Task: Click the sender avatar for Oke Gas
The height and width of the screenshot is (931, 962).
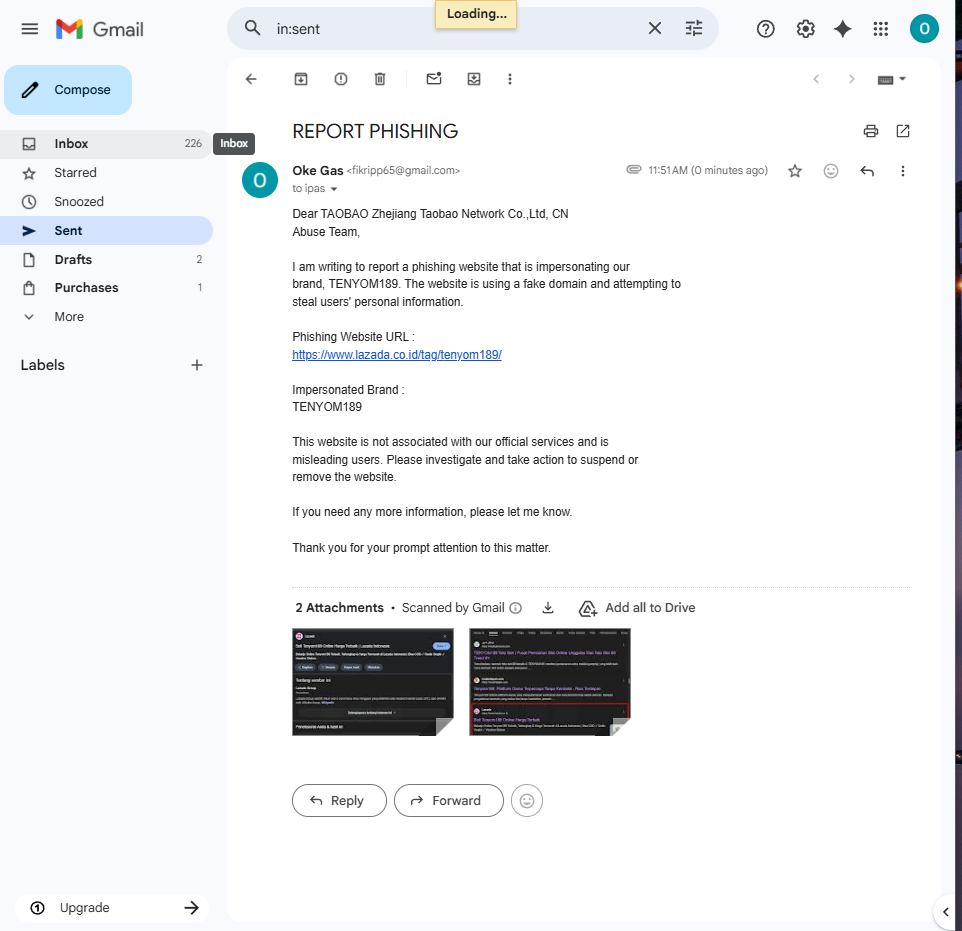Action: tap(260, 180)
